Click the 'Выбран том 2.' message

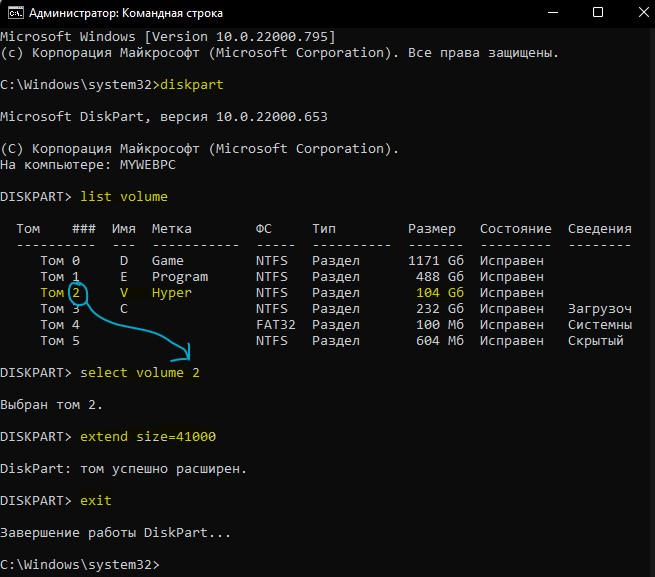[51, 405]
